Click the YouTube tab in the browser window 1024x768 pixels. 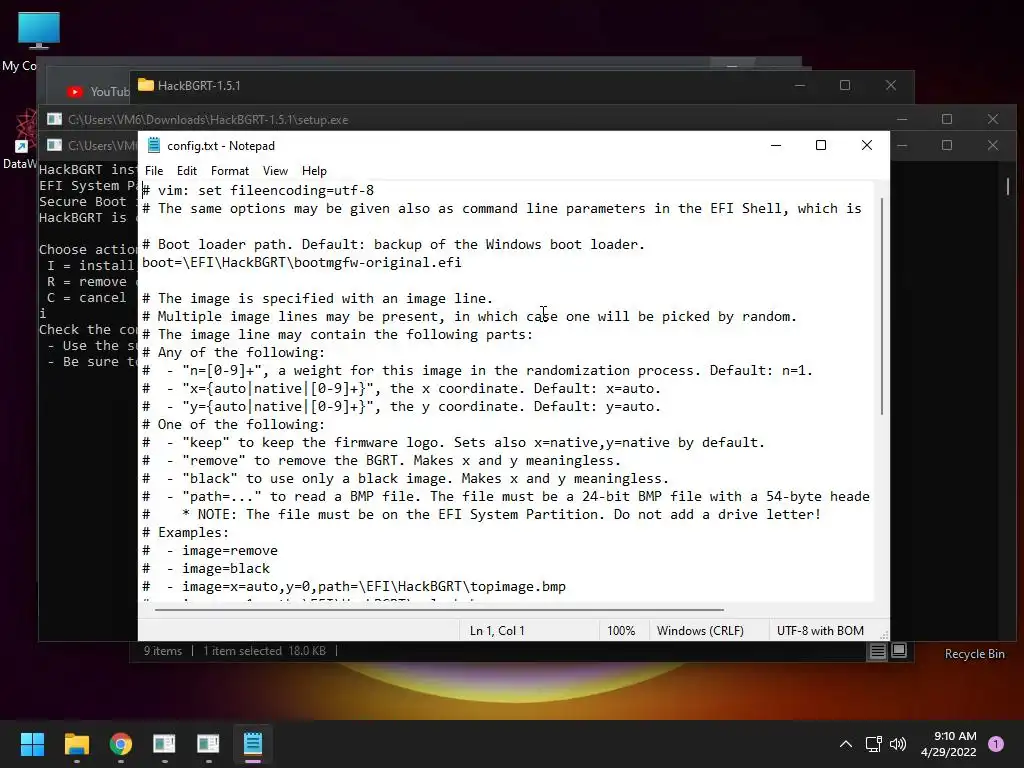click(x=98, y=92)
